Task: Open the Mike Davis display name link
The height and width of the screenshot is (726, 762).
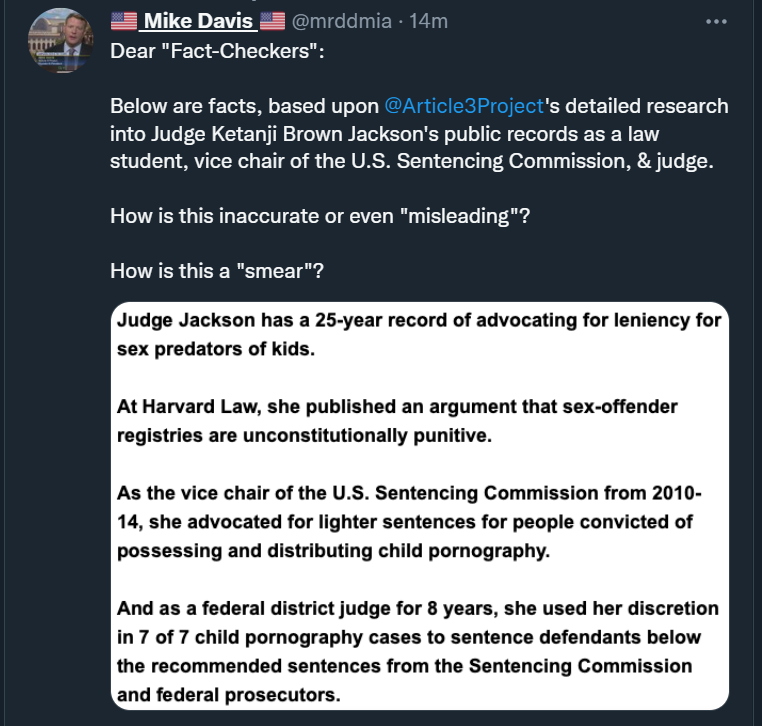Action: (196, 20)
